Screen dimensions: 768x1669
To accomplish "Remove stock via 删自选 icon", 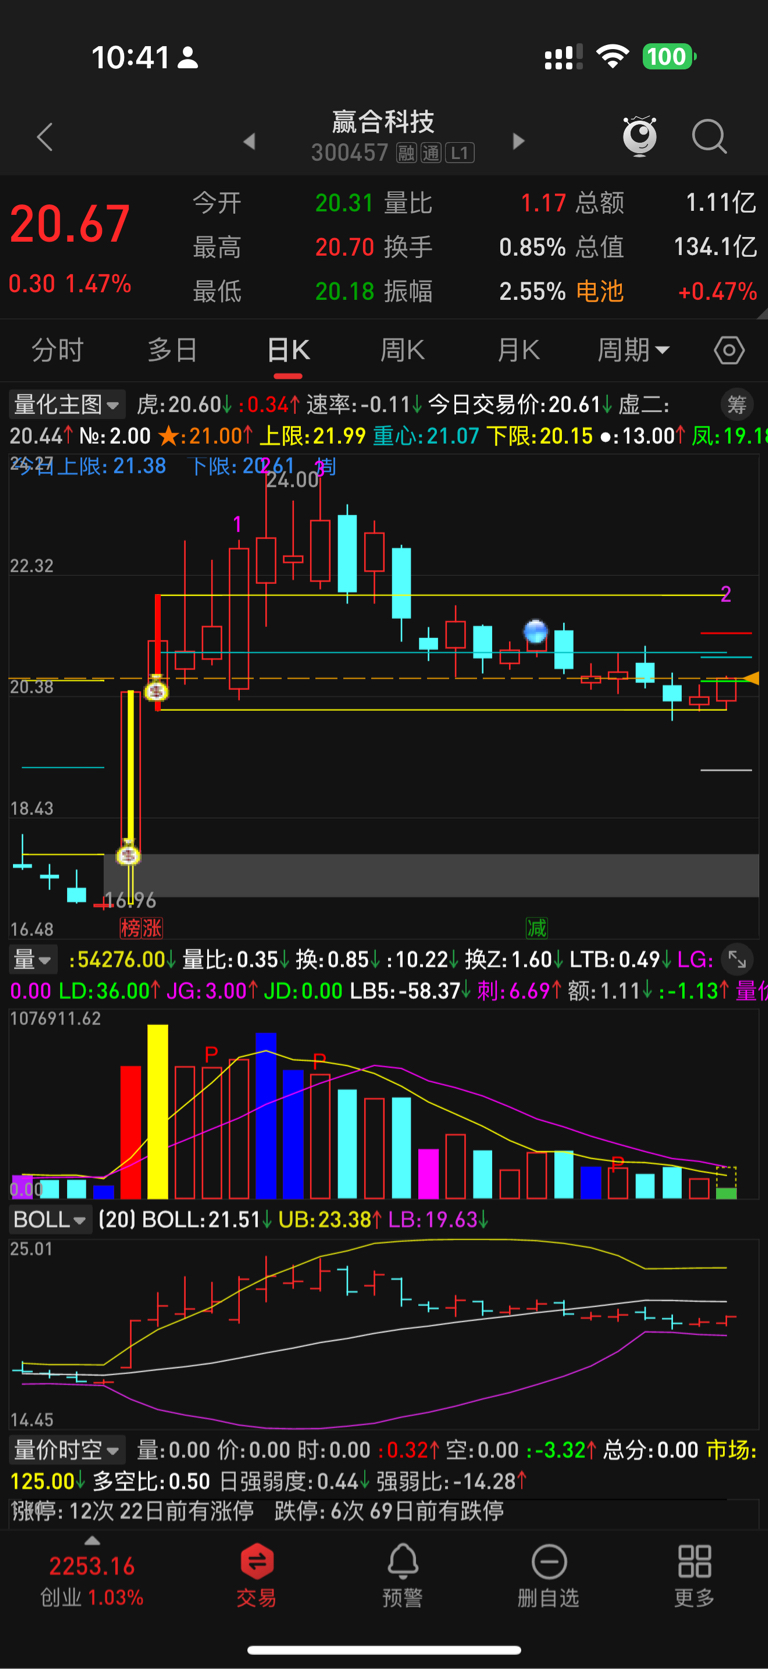I will (548, 1576).
